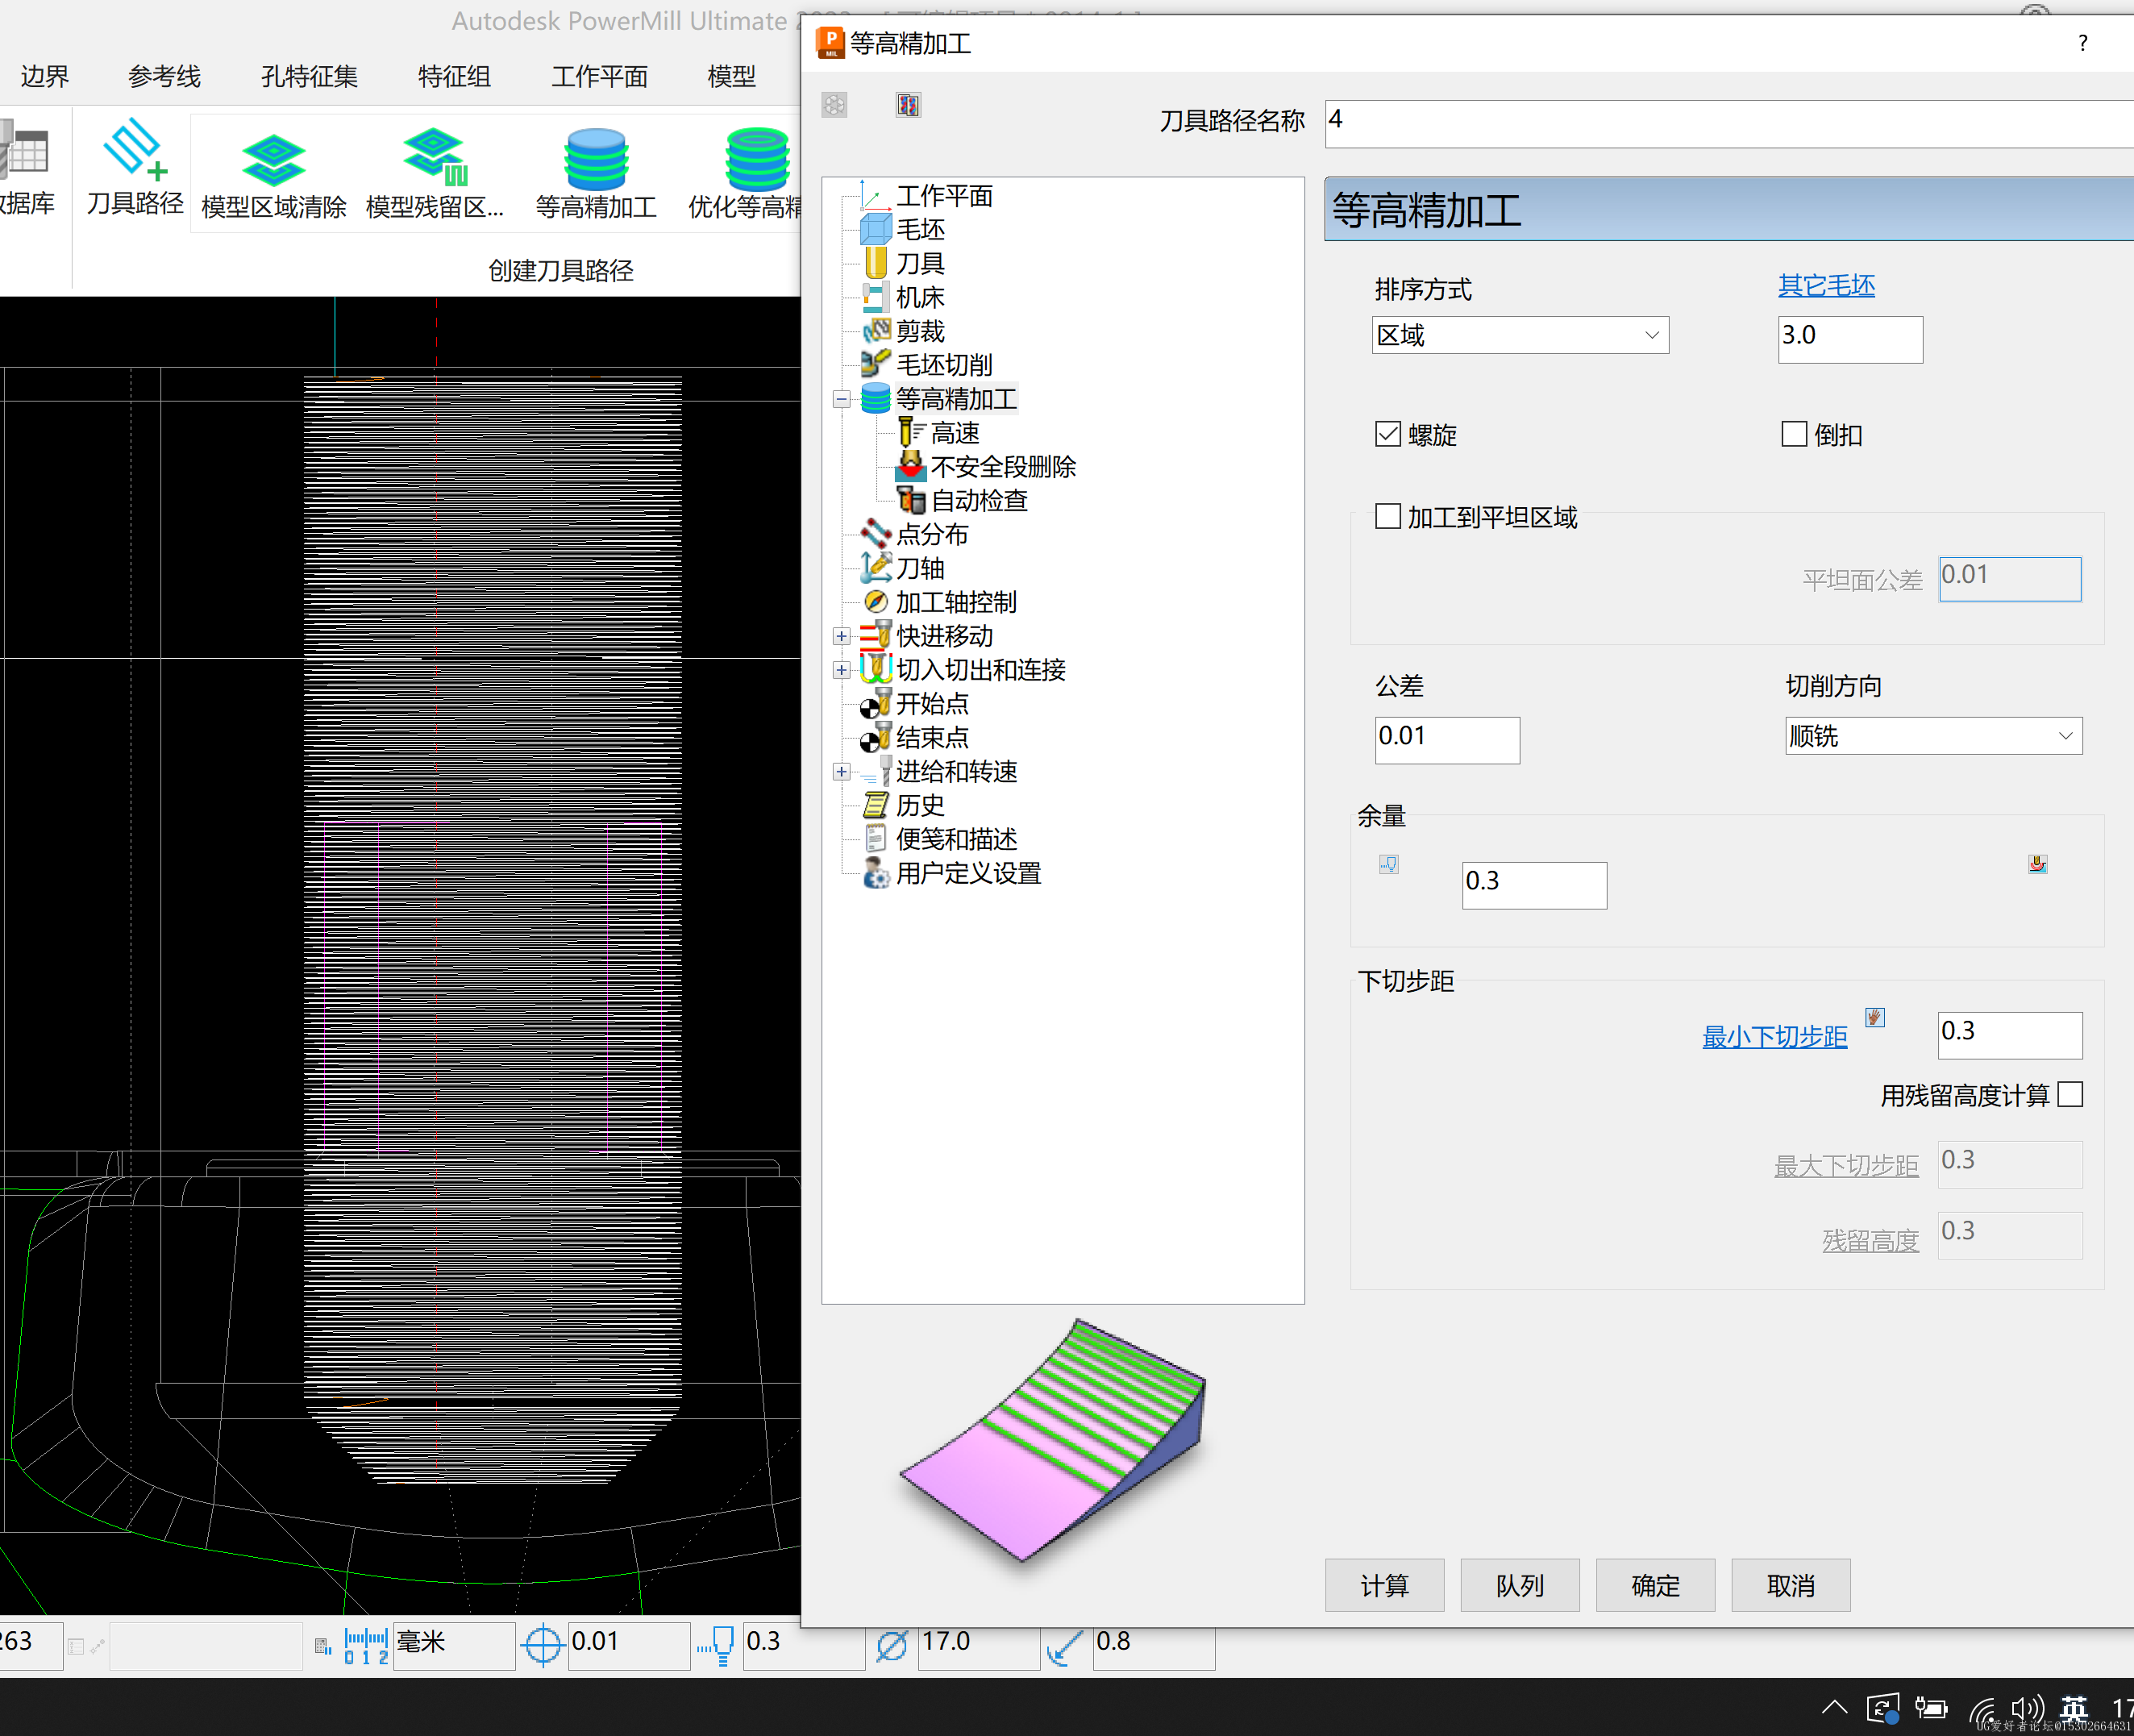
Task: Open the 边界 ribbon tab
Action: [45, 76]
